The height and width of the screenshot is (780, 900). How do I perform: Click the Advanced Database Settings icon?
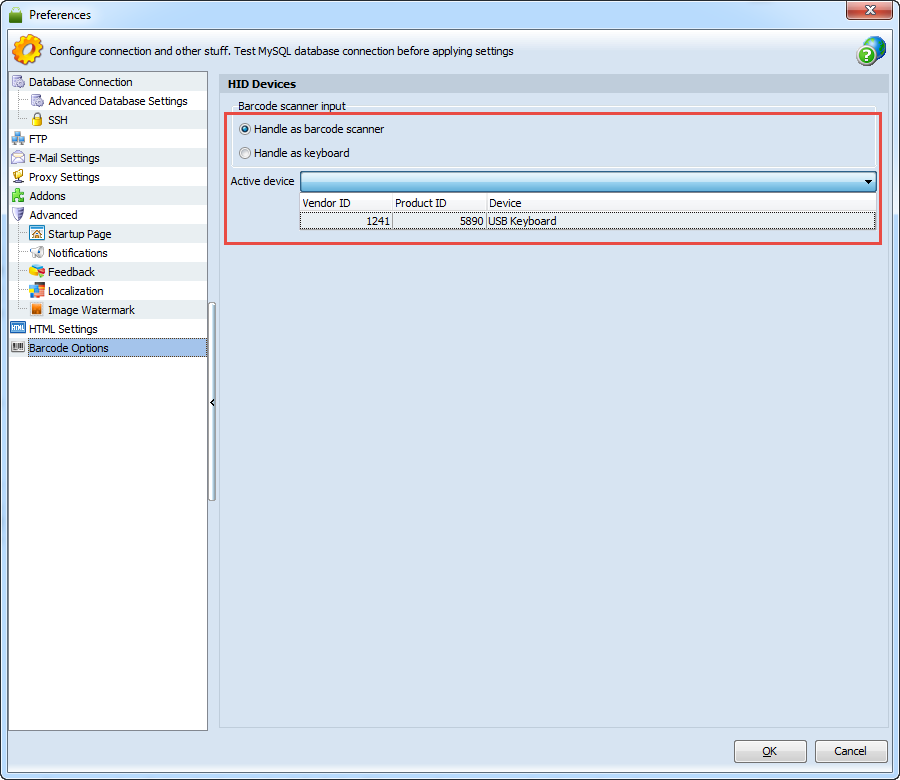click(37, 100)
